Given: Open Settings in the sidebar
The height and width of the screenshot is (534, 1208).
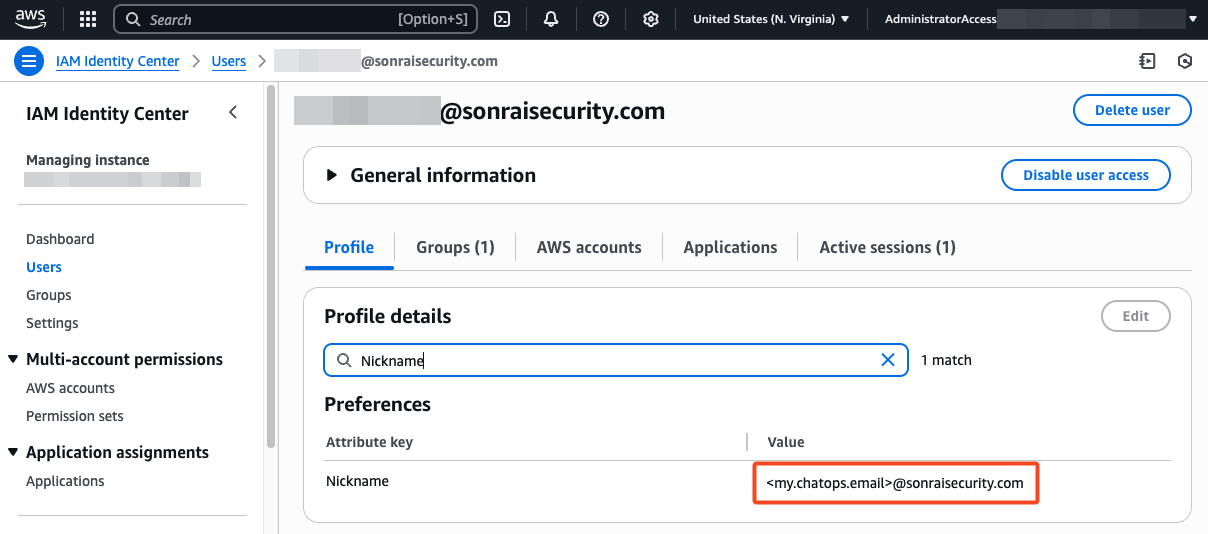Looking at the screenshot, I should [52, 323].
